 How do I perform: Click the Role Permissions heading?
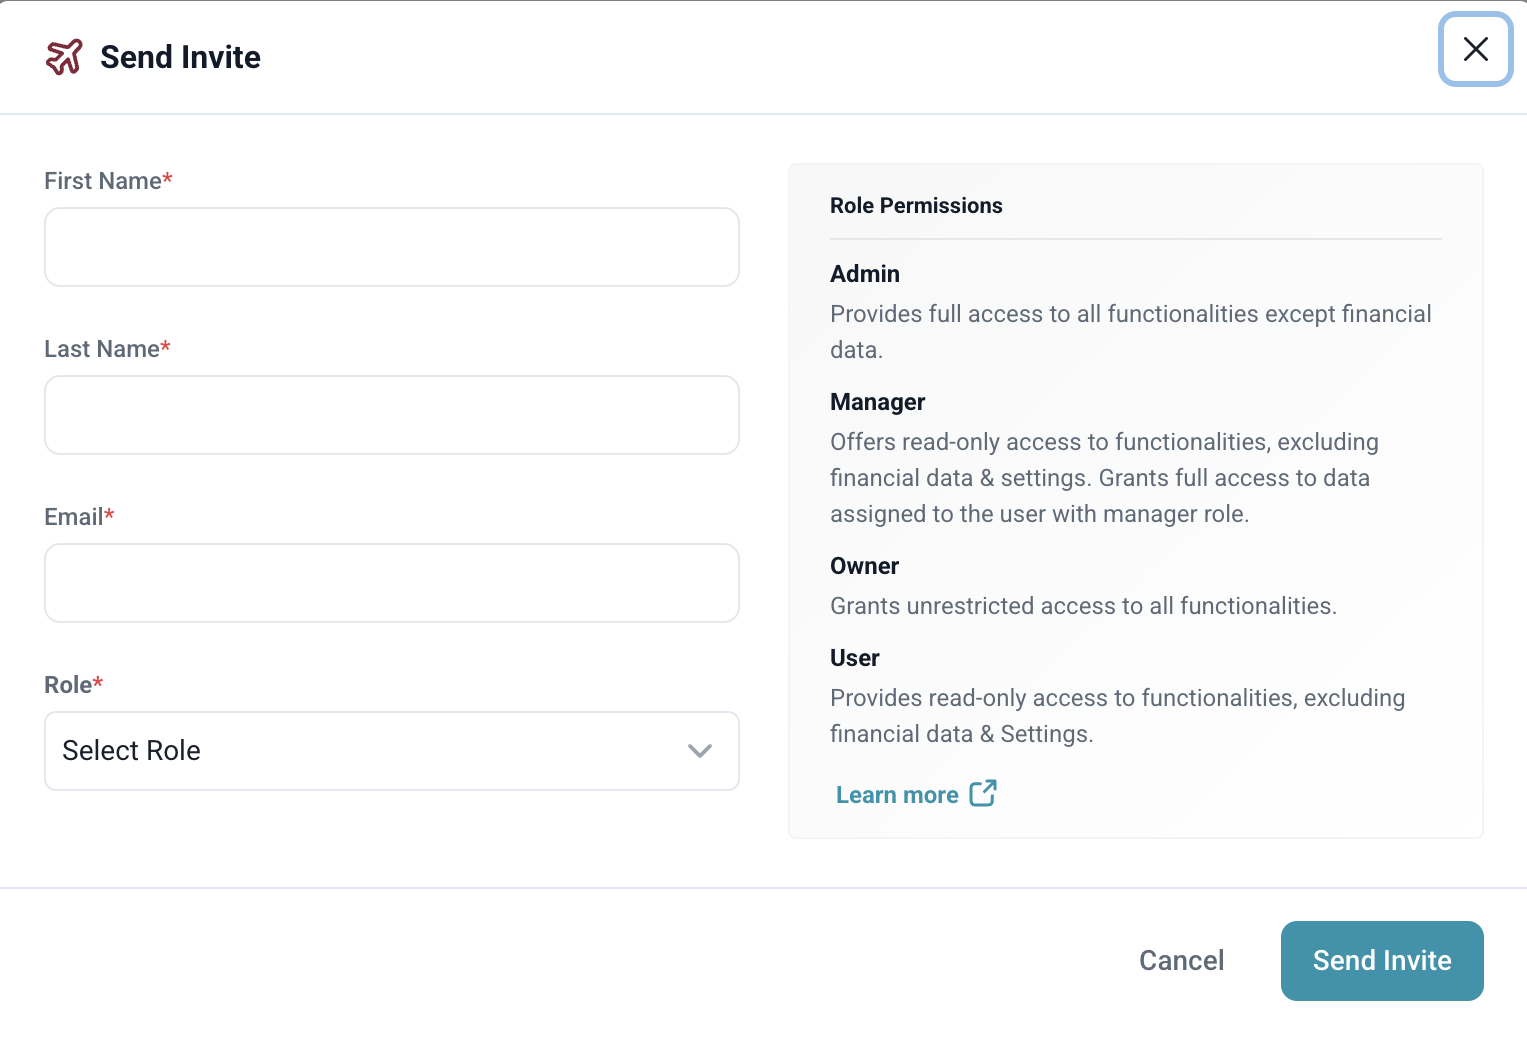coord(916,206)
